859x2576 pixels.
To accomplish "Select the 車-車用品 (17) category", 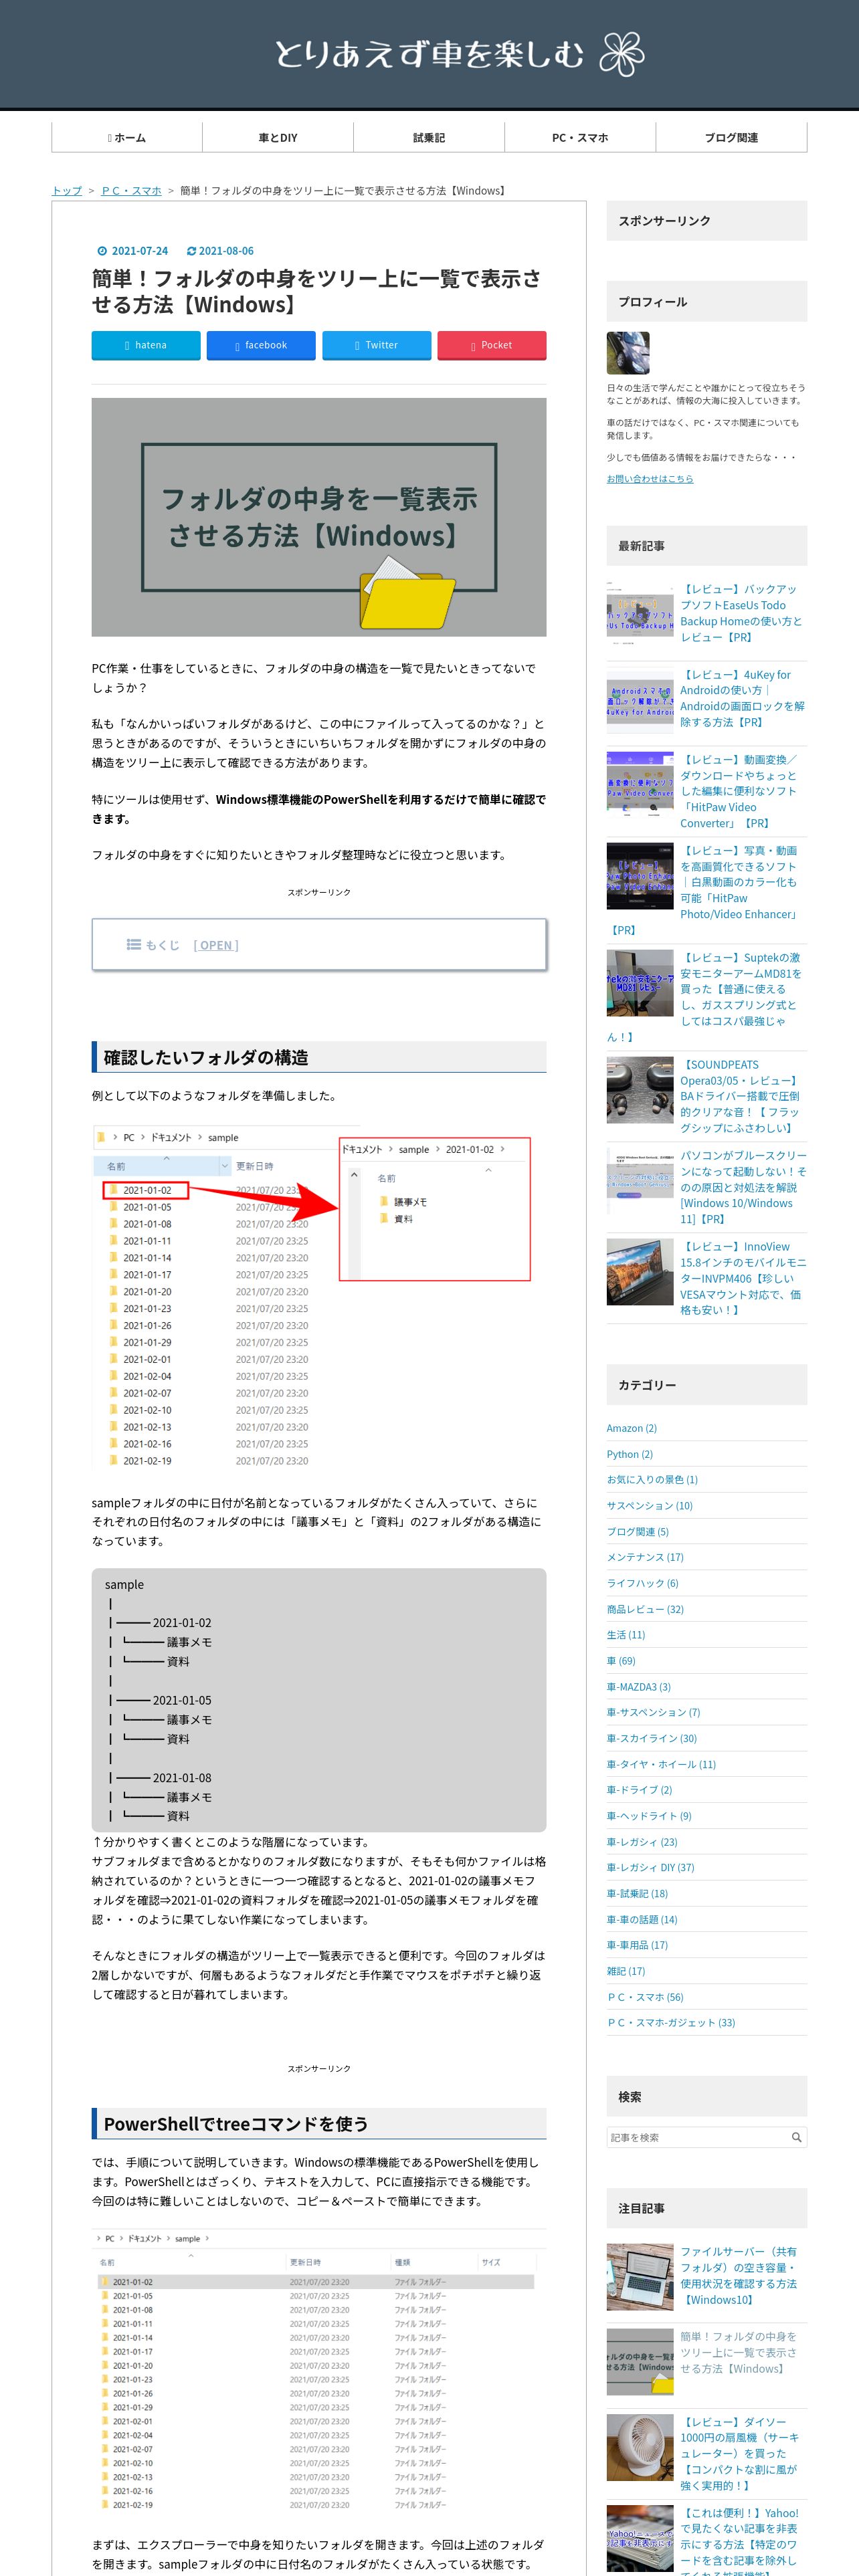I will [637, 1945].
